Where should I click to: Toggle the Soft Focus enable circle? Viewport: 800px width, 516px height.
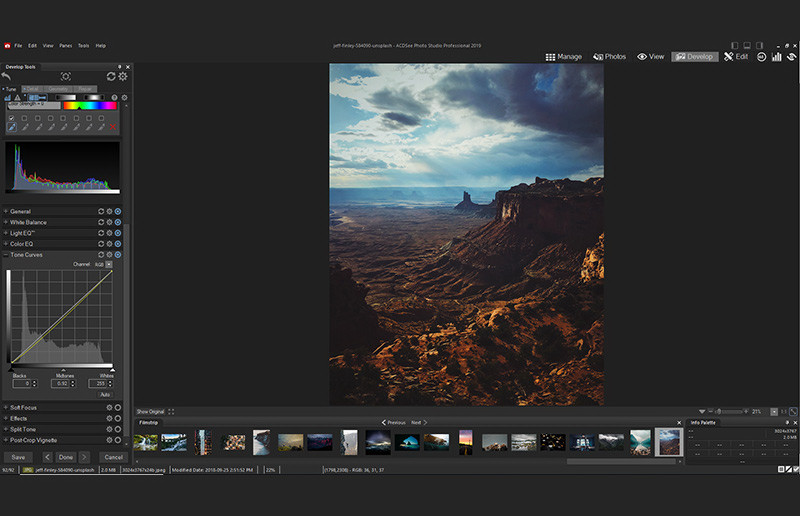click(x=118, y=407)
